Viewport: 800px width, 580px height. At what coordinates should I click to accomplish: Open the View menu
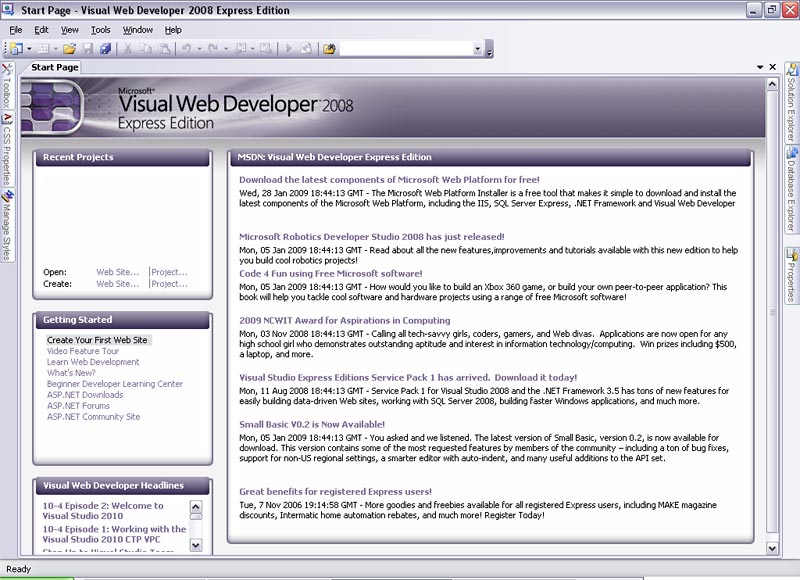(69, 30)
